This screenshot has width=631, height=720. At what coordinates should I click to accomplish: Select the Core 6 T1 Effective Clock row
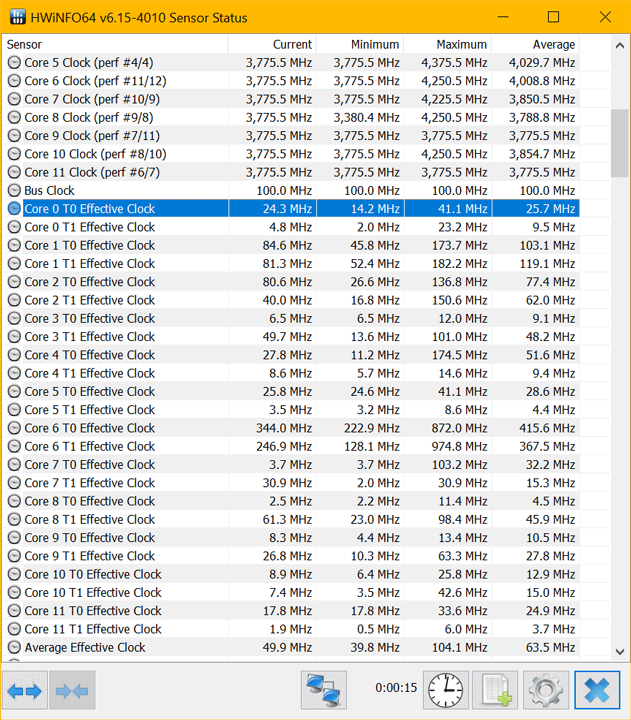tap(291, 446)
